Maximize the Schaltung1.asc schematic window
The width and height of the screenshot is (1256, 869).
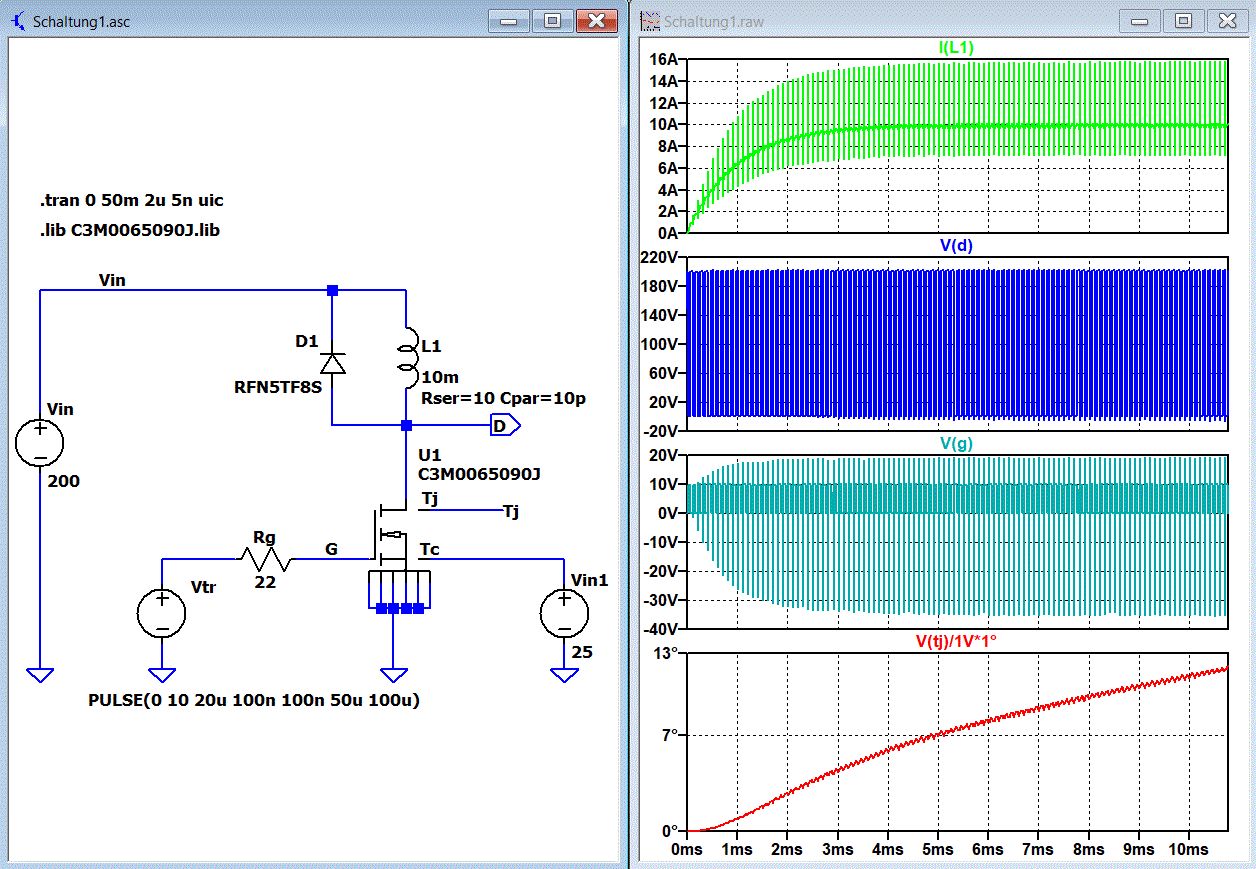pyautogui.click(x=552, y=20)
